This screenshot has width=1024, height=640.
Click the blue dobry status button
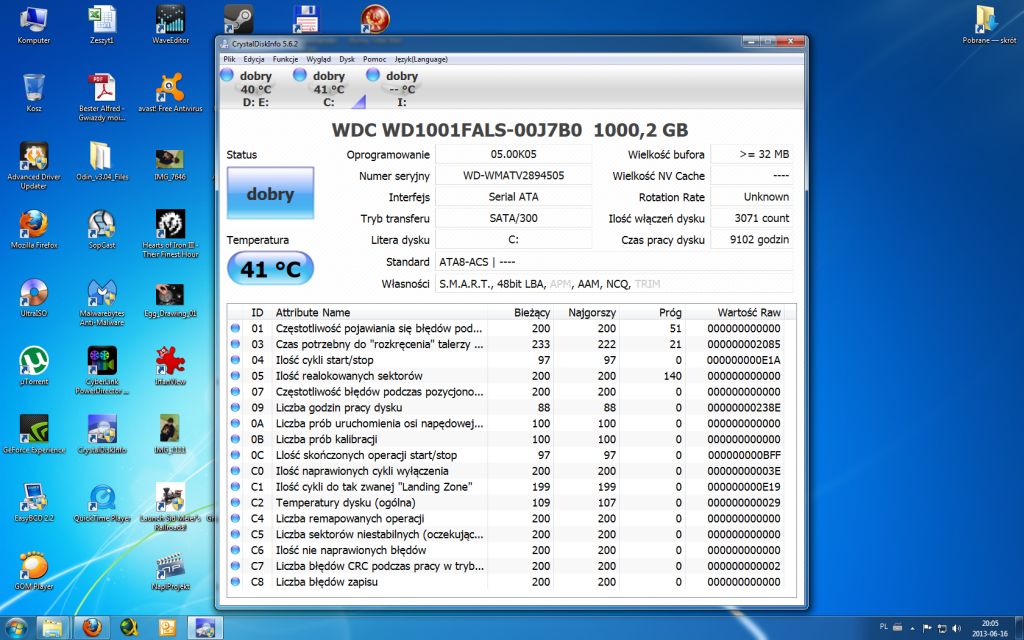[270, 193]
